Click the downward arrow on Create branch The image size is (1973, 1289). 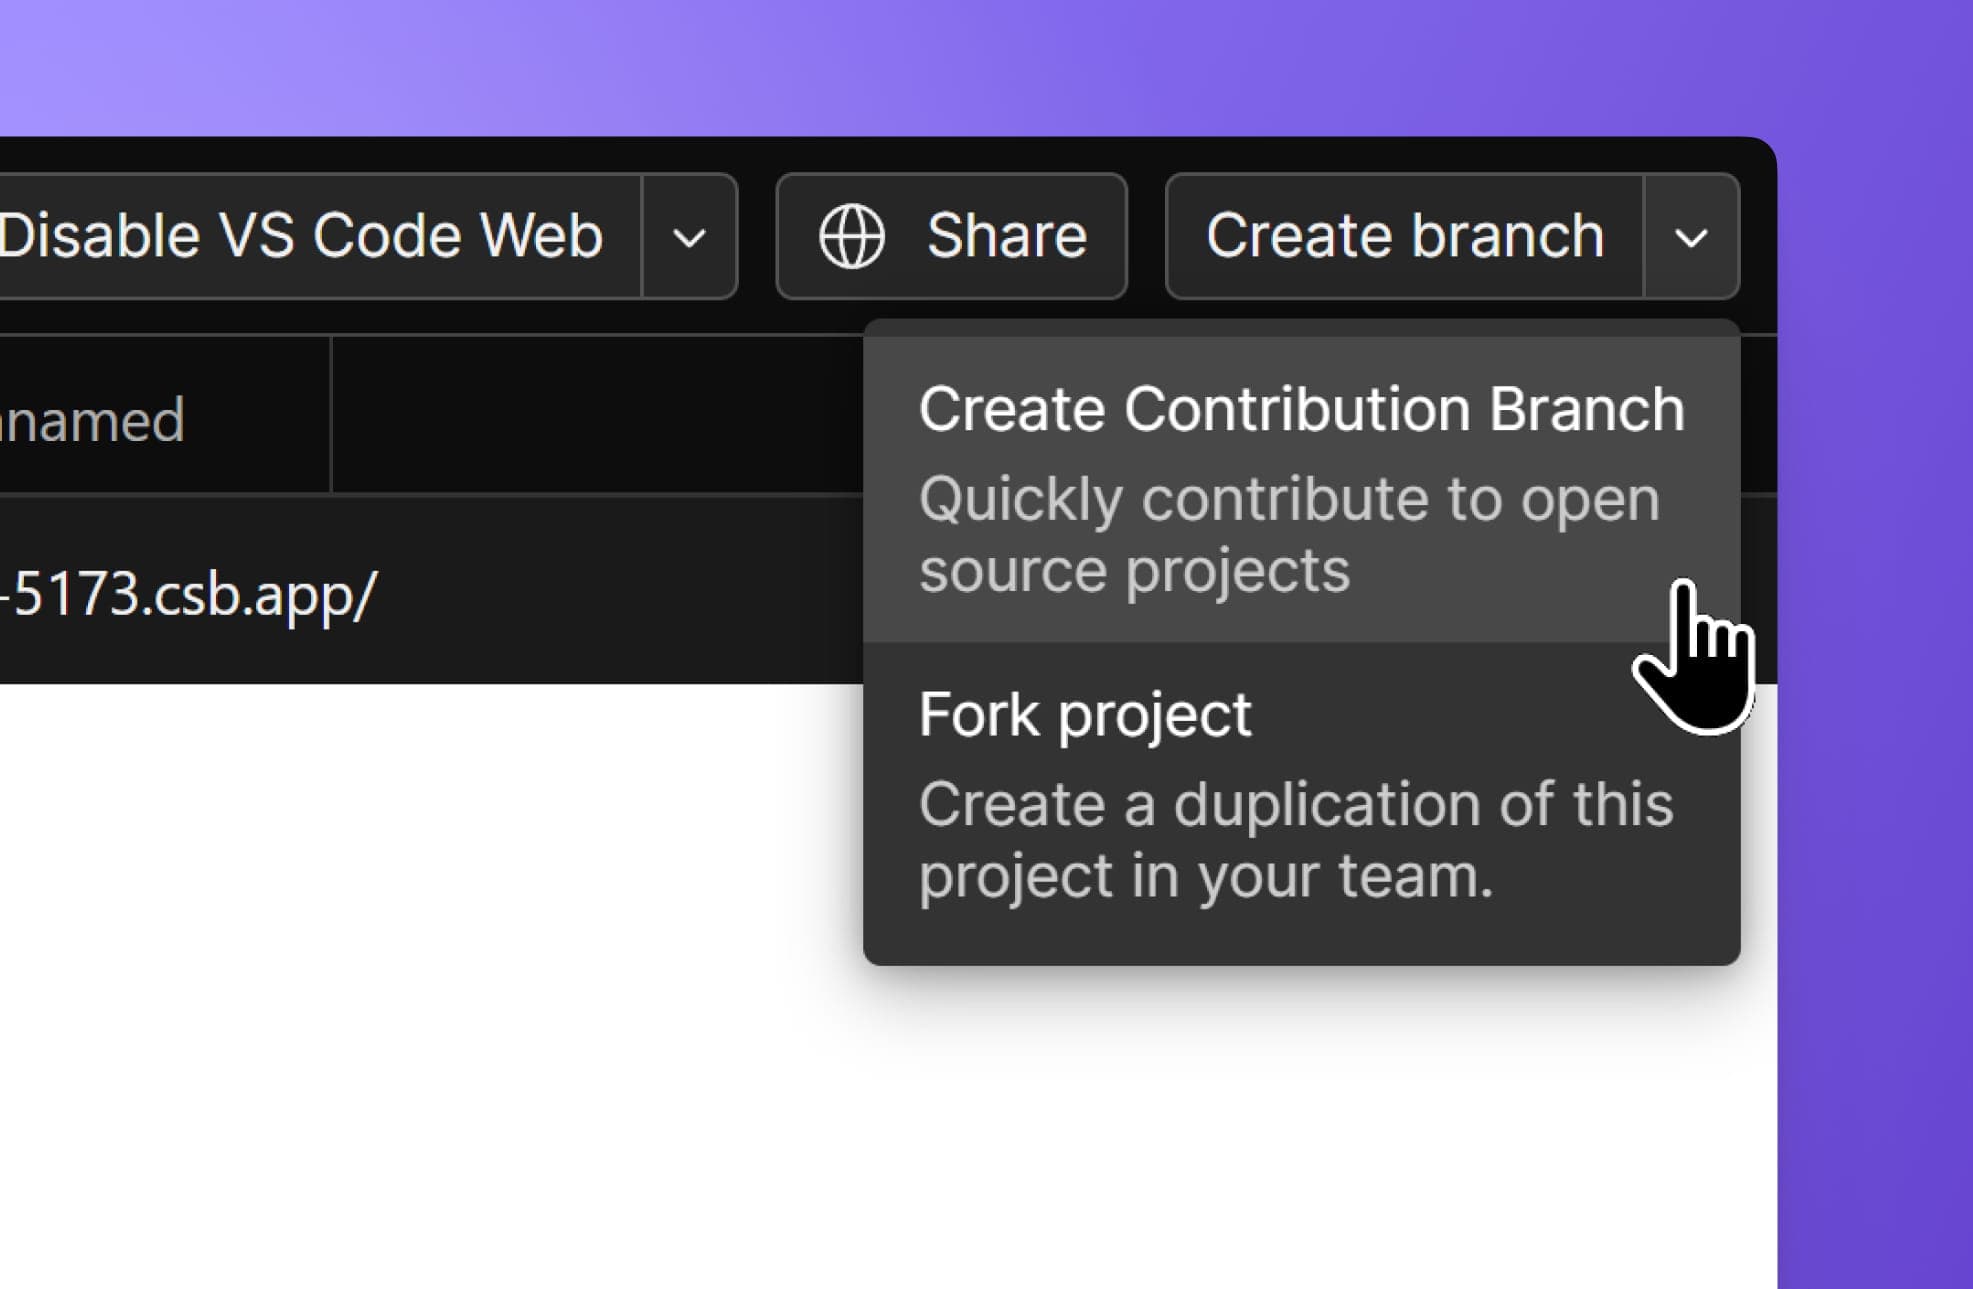pyautogui.click(x=1691, y=235)
